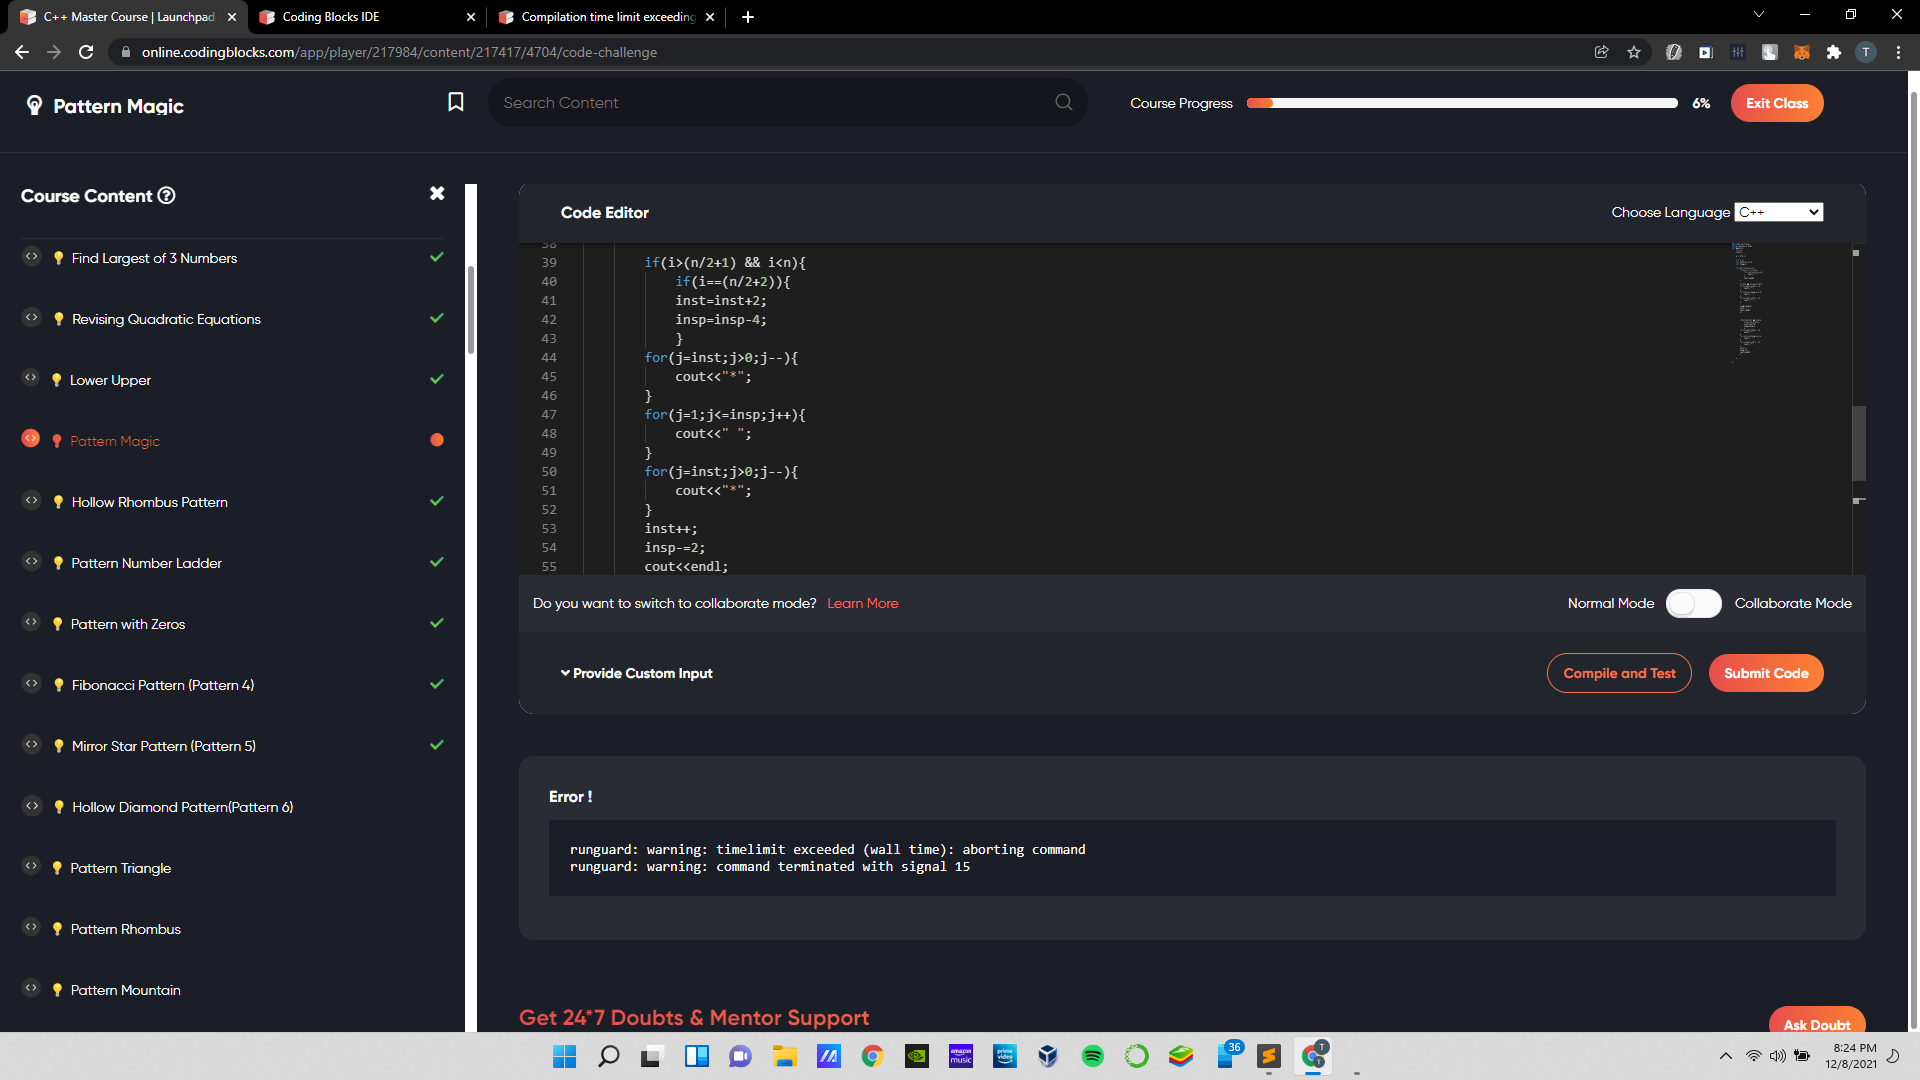Click the Course Content help question icon
The image size is (1920, 1080).
pos(167,196)
